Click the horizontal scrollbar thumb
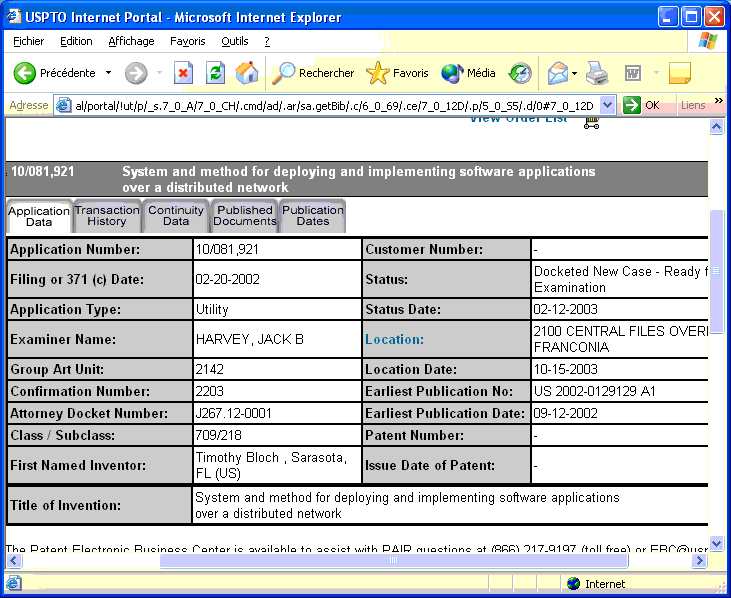 click(394, 560)
